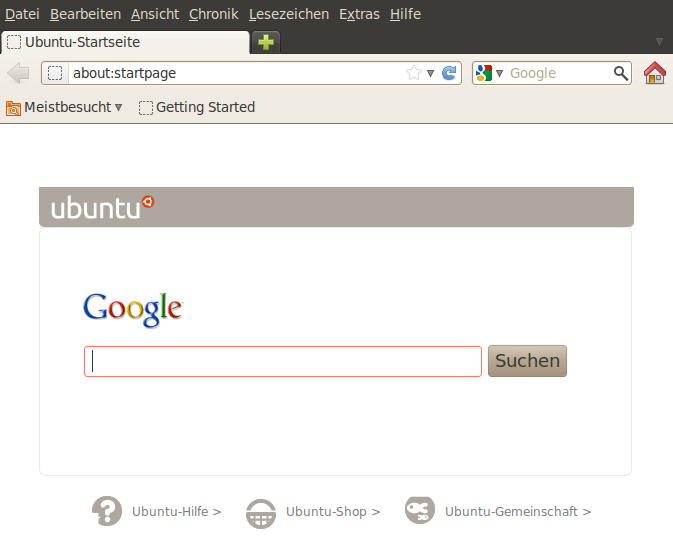Go to the home page icon
673x543 pixels.
pos(655,73)
